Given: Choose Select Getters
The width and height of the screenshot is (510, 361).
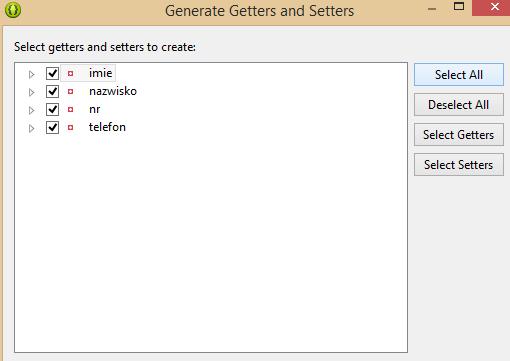Looking at the screenshot, I should (x=459, y=135).
